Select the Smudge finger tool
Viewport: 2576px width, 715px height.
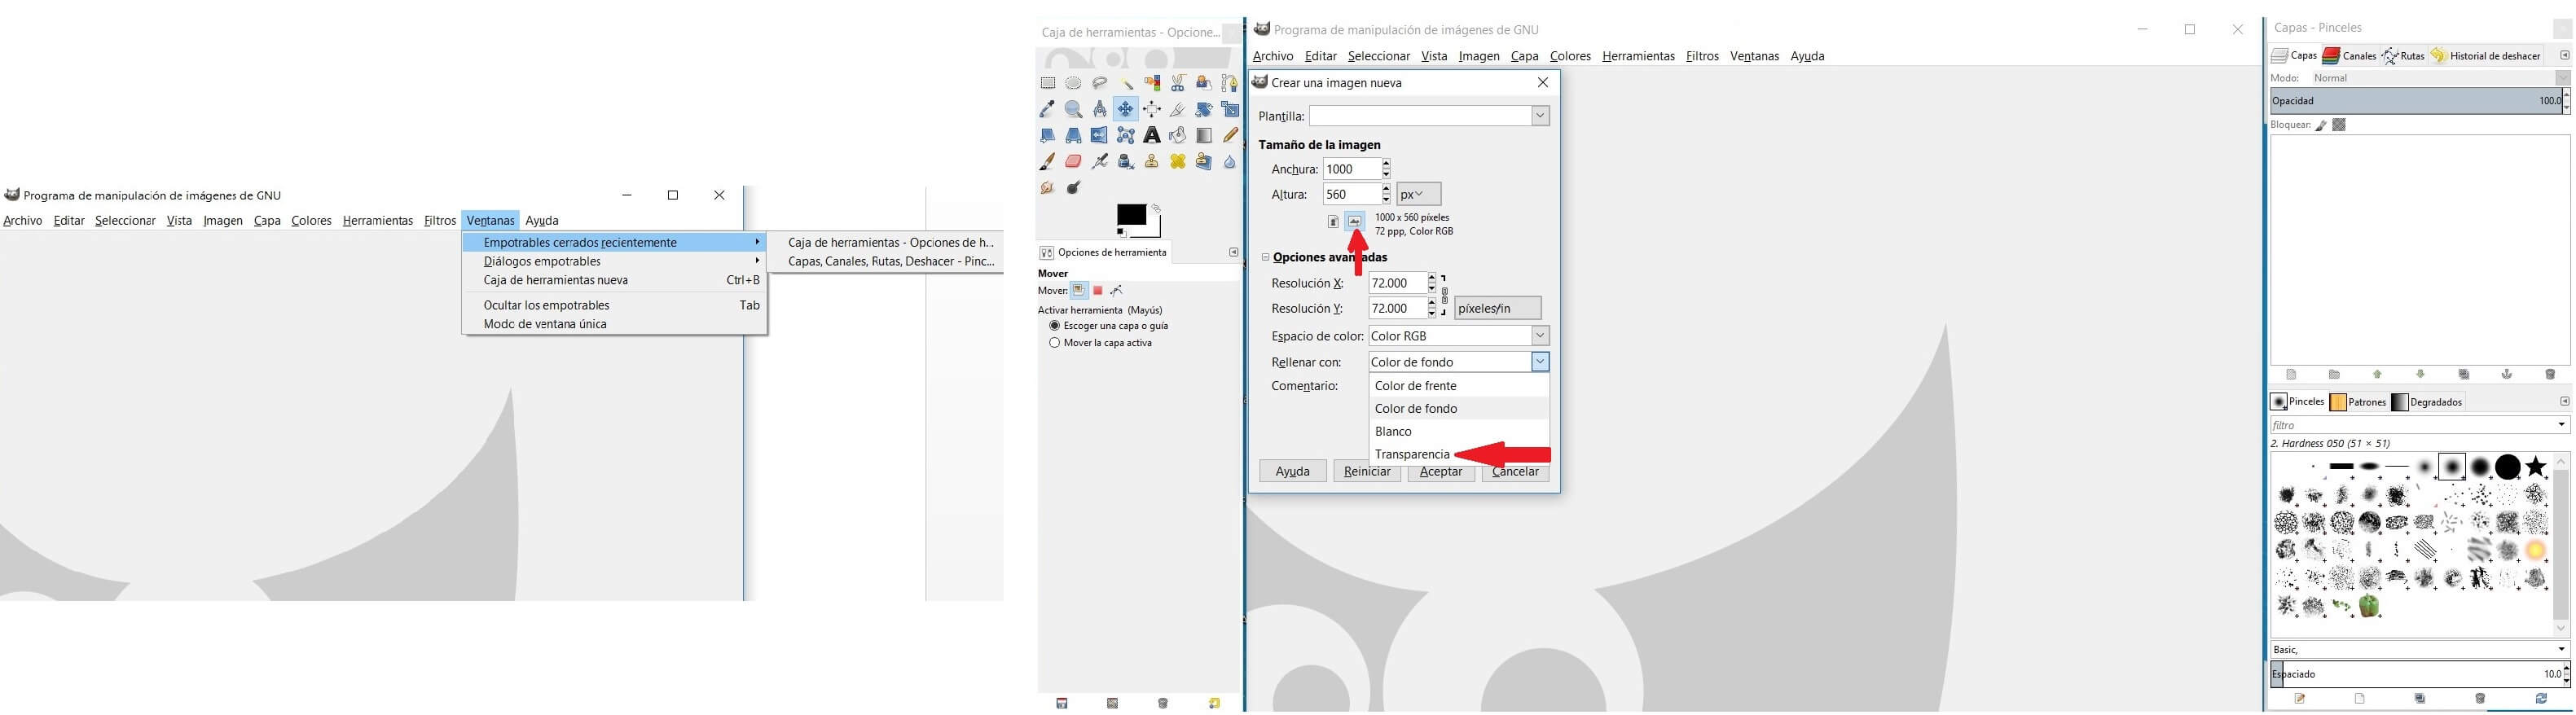[x=1047, y=188]
